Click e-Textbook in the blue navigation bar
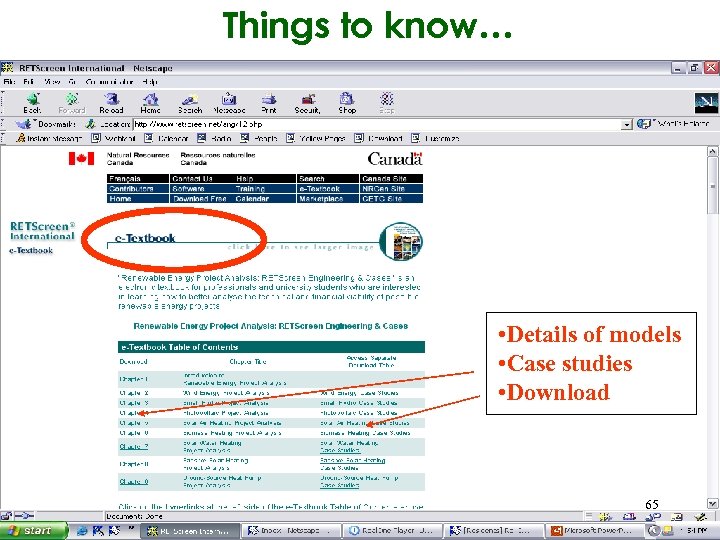Image resolution: width=720 pixels, height=540 pixels. coord(320,189)
